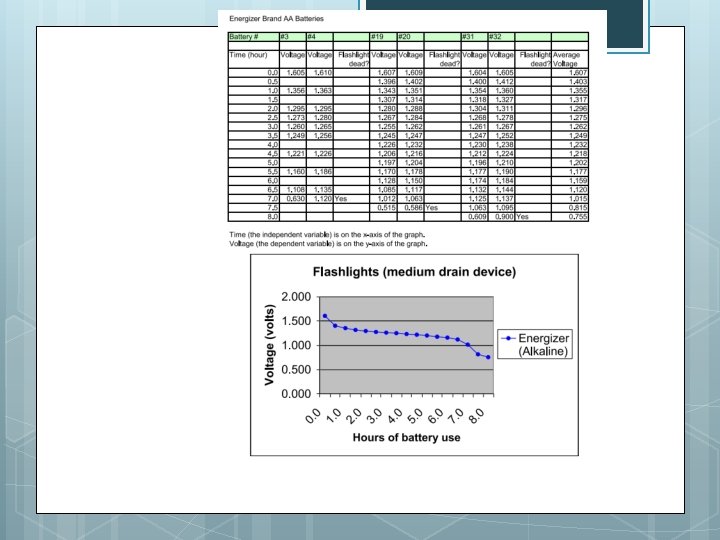This screenshot has height=540, width=720.
Task: Select the 0.609 voltage cell
Action: 474,217
